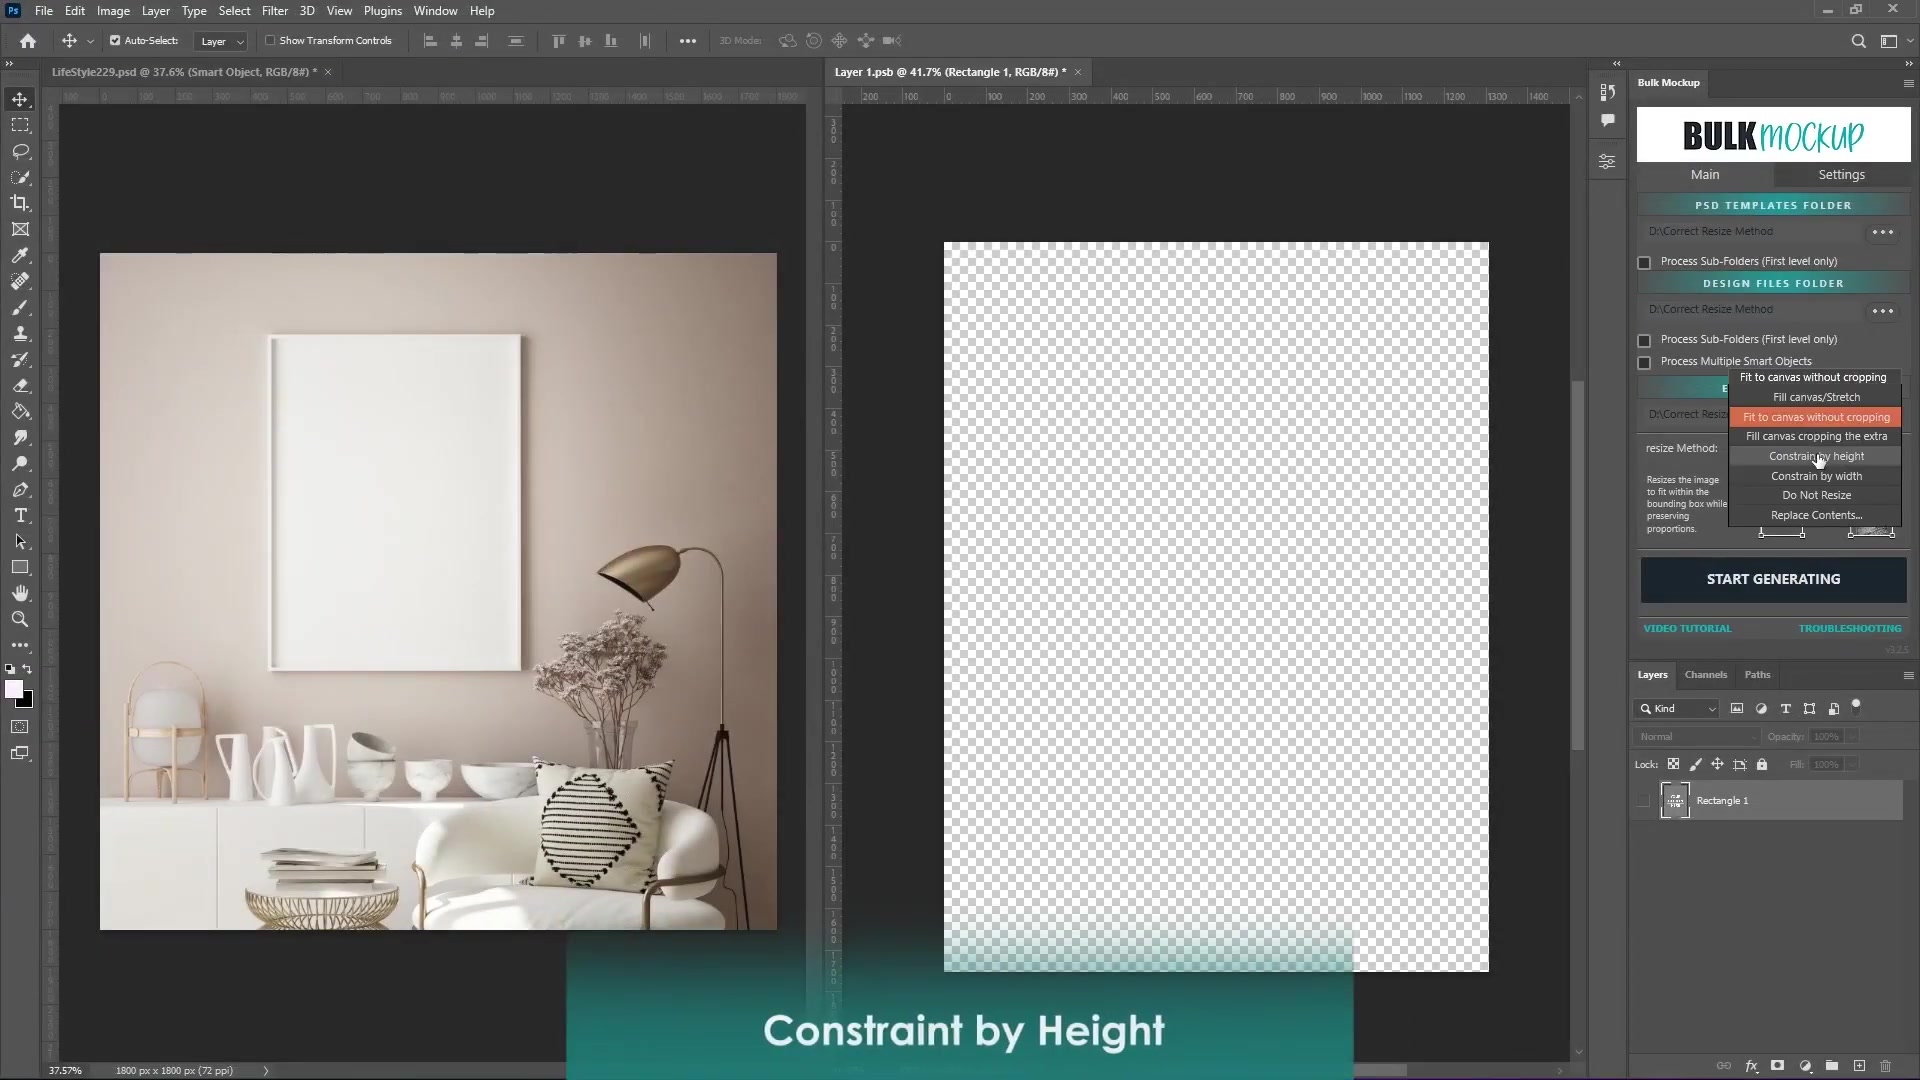
Task: Open the layer filter Kind dropdown
Action: coord(1675,709)
